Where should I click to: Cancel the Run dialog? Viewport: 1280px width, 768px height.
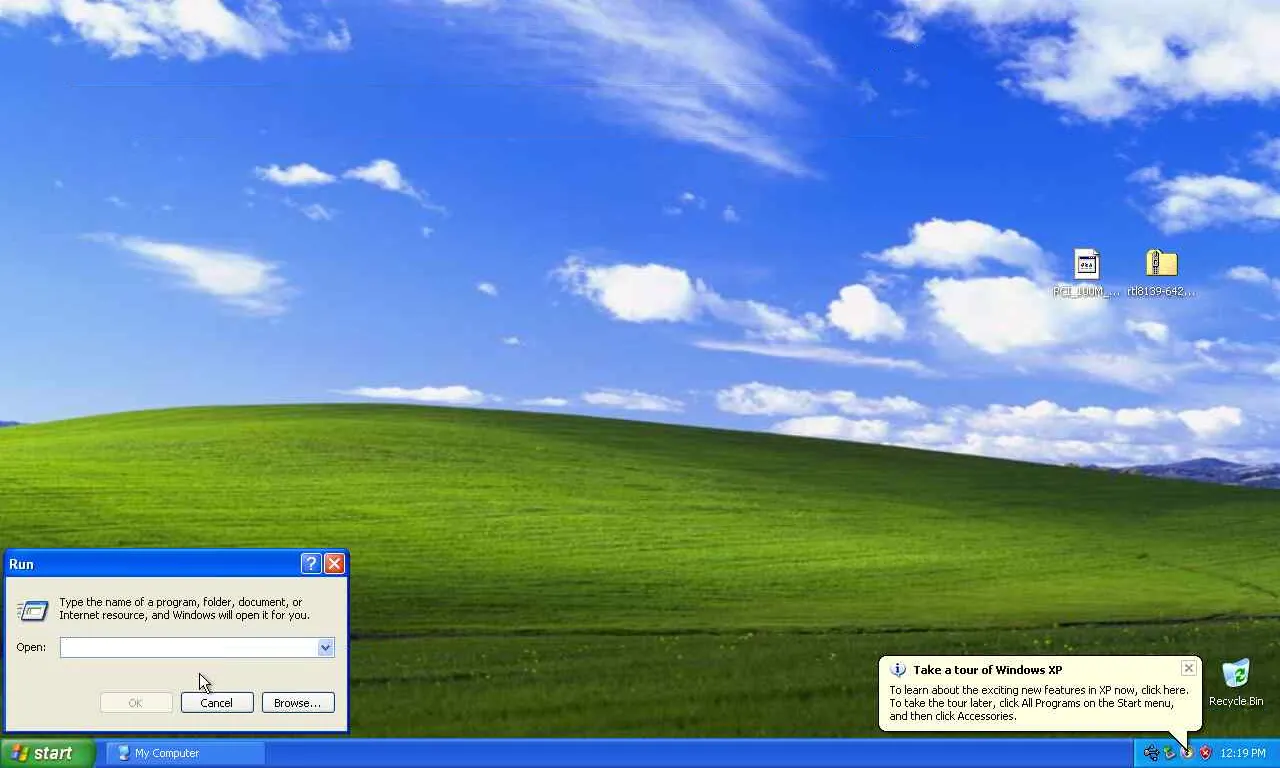(217, 703)
